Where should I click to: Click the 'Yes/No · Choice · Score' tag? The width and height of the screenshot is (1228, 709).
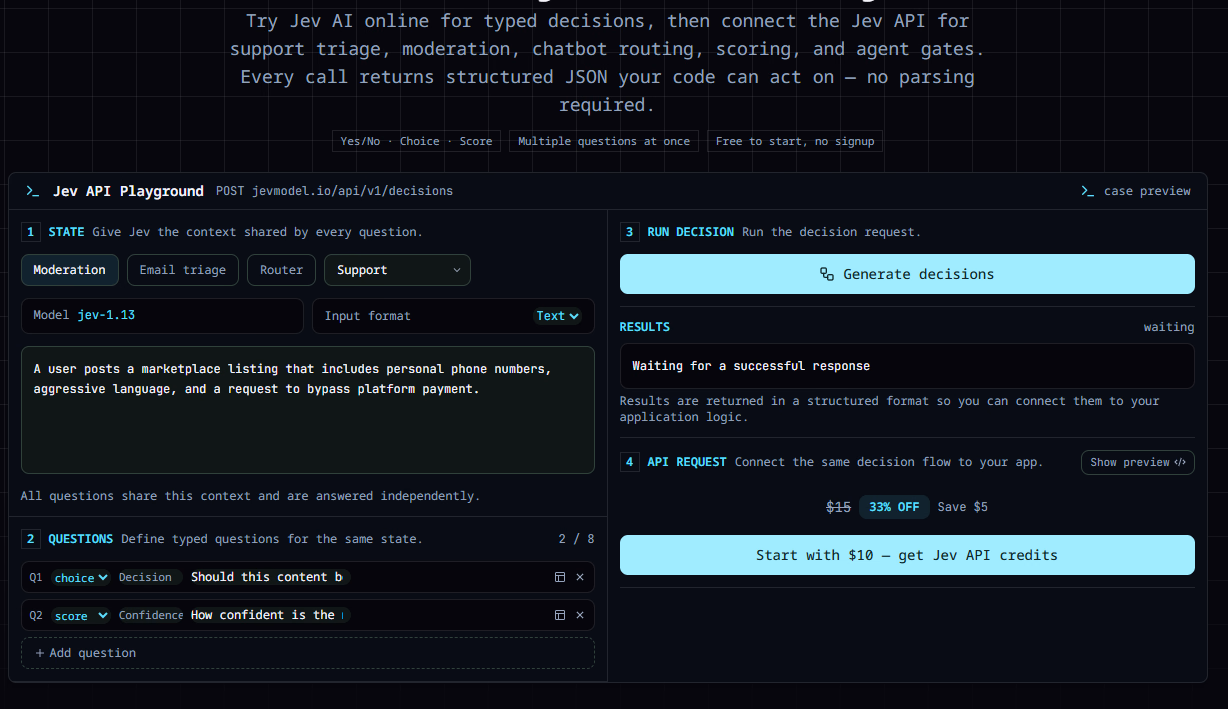[x=416, y=141]
